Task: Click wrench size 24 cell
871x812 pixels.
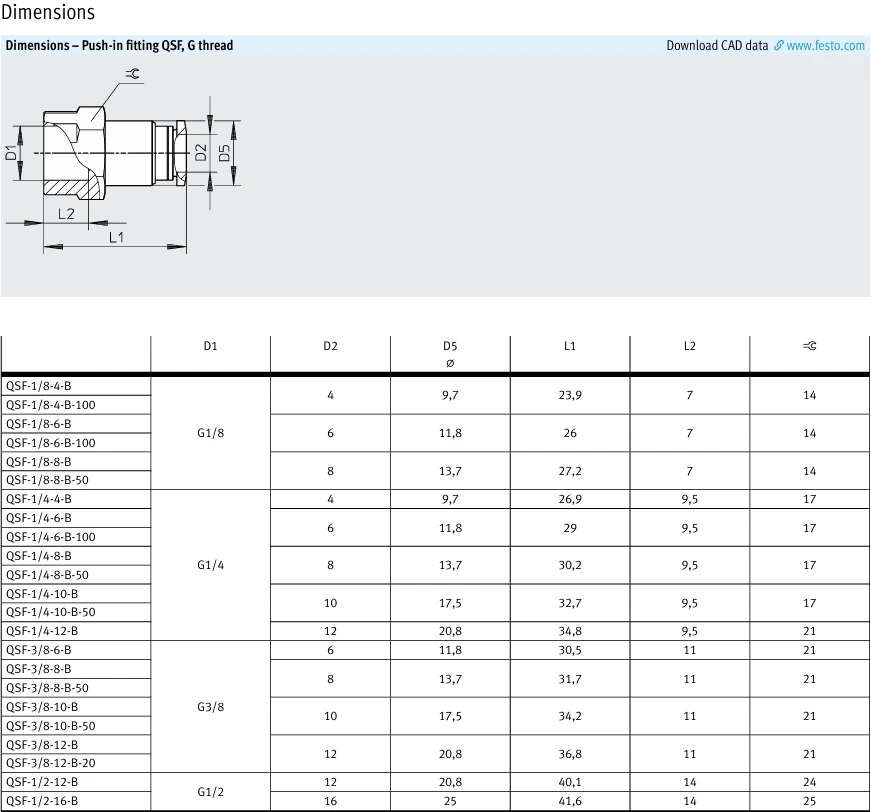Action: (809, 782)
